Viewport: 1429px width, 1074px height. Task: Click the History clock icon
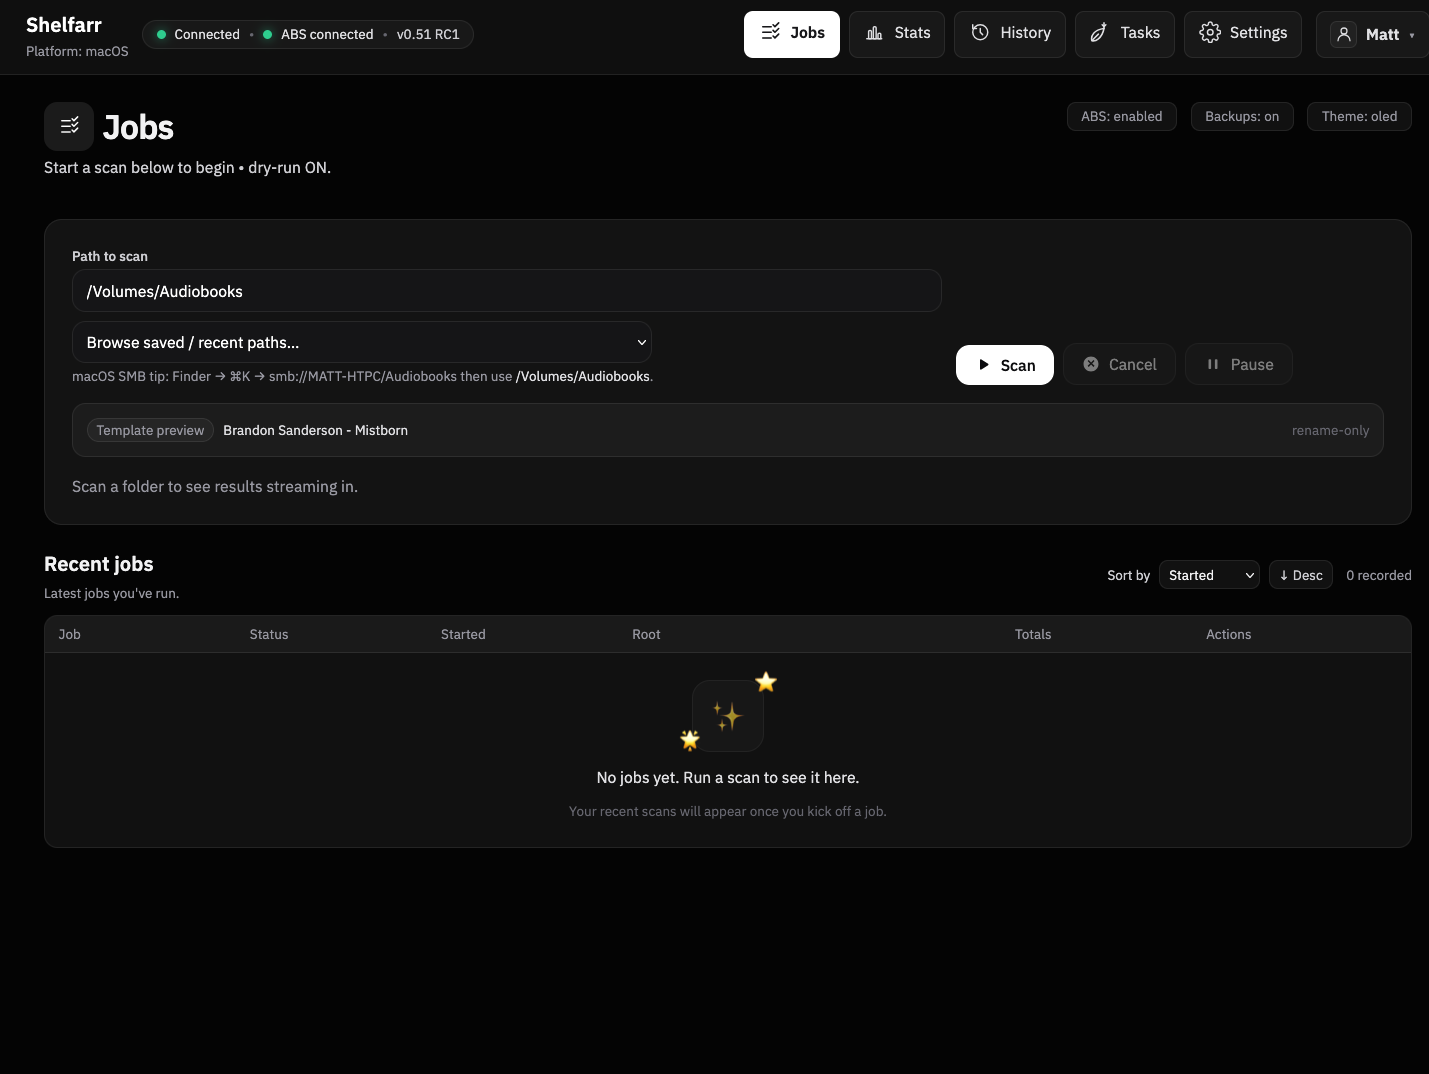point(980,33)
